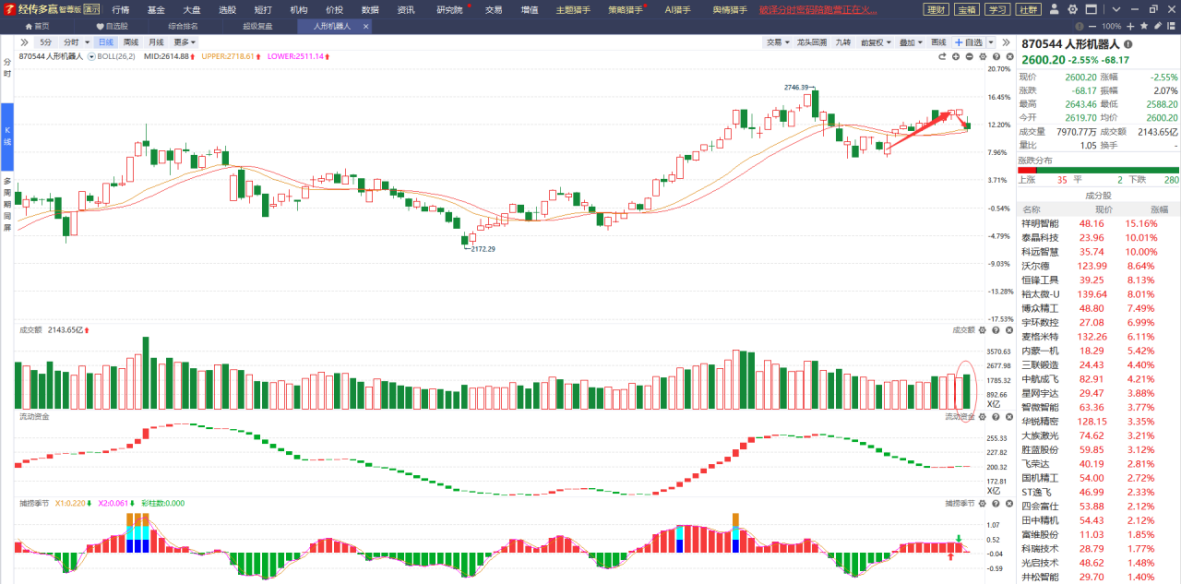This screenshot has height=585, width=1181.
Task: Open settings gear of 成交额 volume panel
Action: point(982,330)
